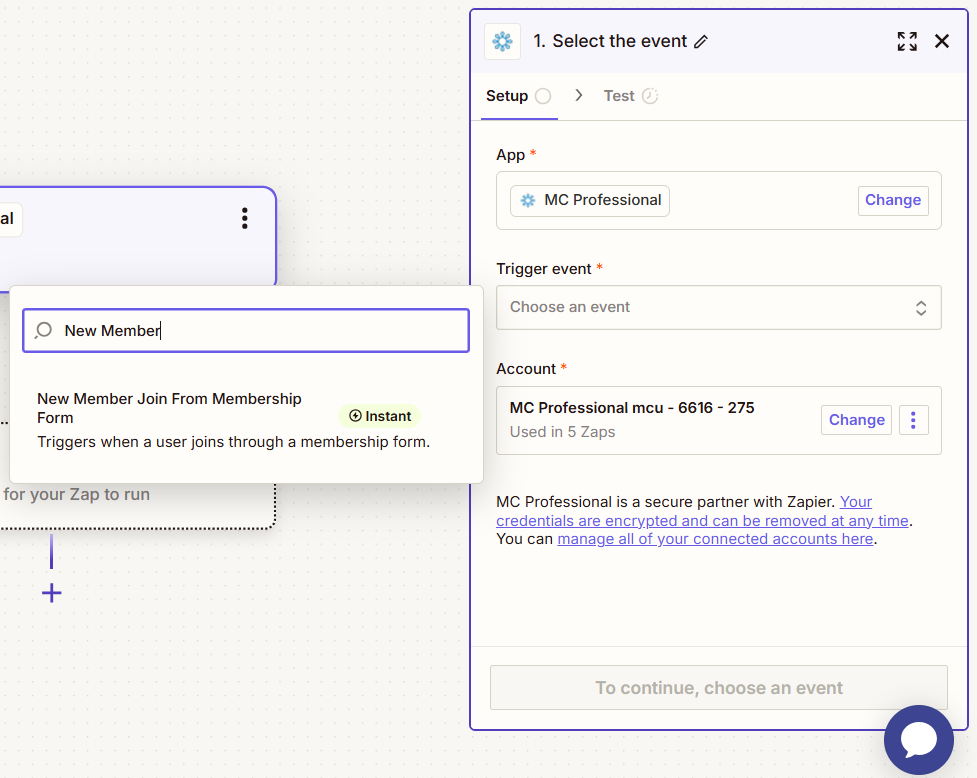Image resolution: width=977 pixels, height=778 pixels.
Task: Expand the panel to full screen
Action: [x=907, y=42]
